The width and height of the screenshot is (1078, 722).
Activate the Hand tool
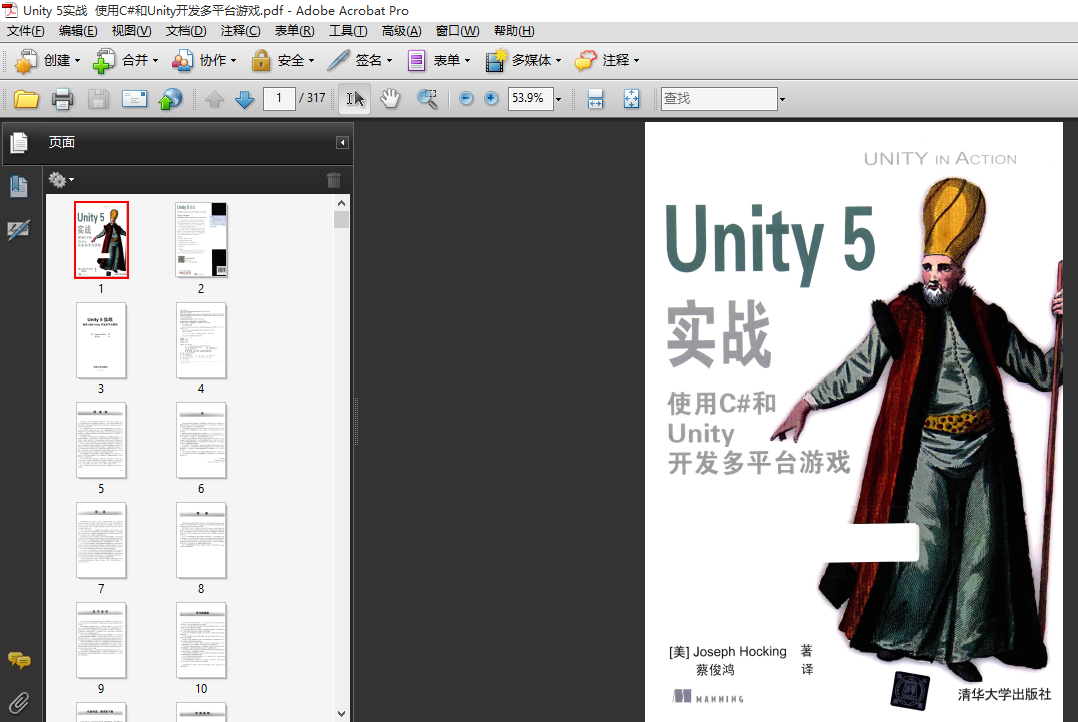(390, 99)
